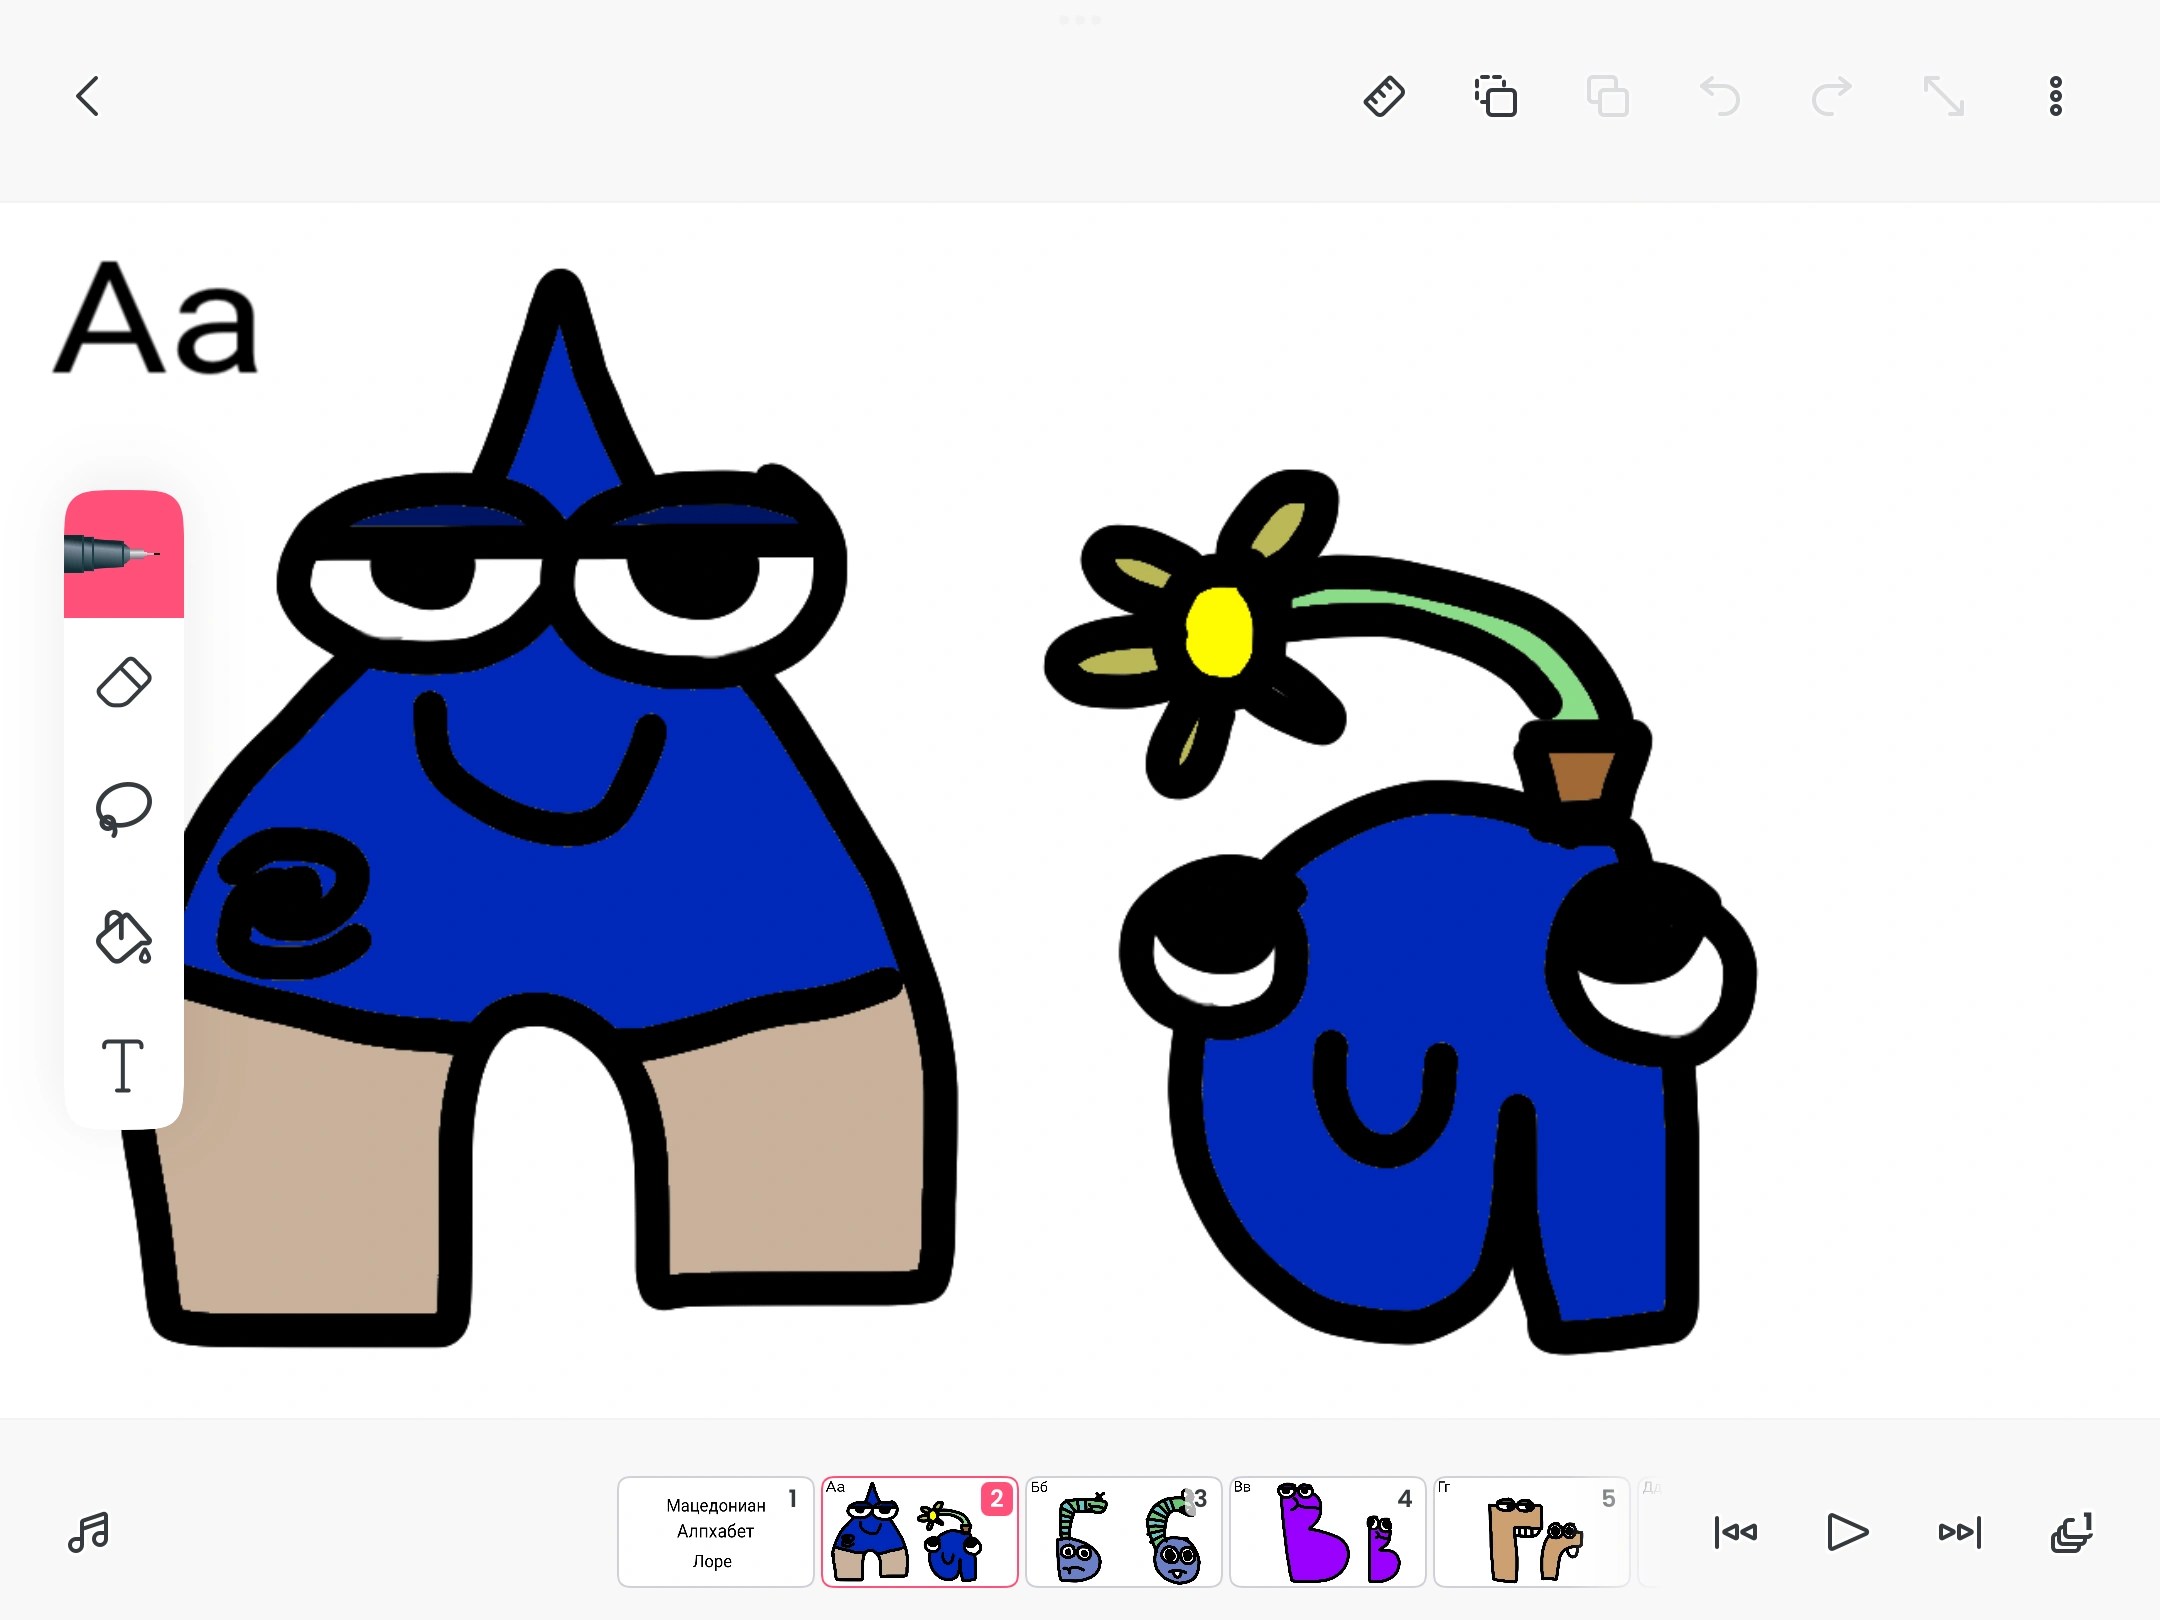This screenshot has height=1620, width=2160.
Task: Select the Lasso selection tool
Action: tap(124, 809)
